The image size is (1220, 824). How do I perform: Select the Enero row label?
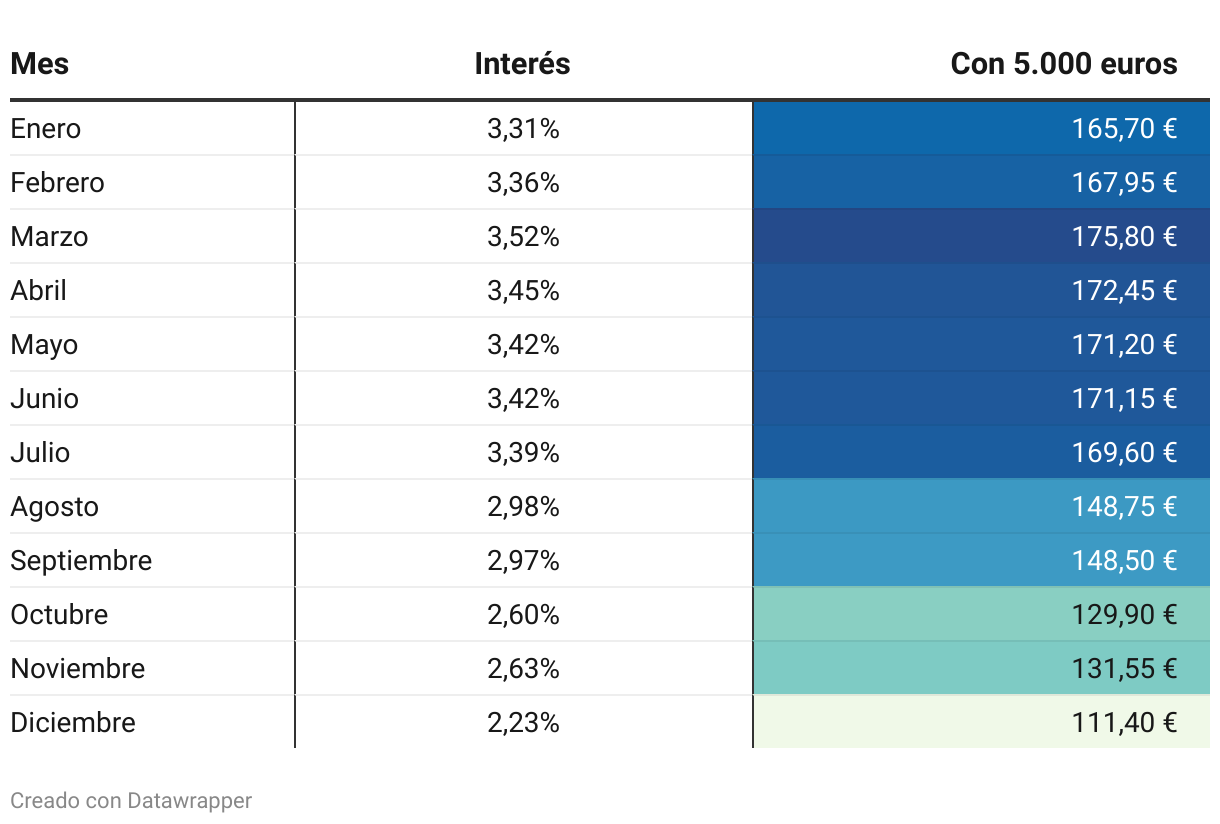(x=46, y=129)
